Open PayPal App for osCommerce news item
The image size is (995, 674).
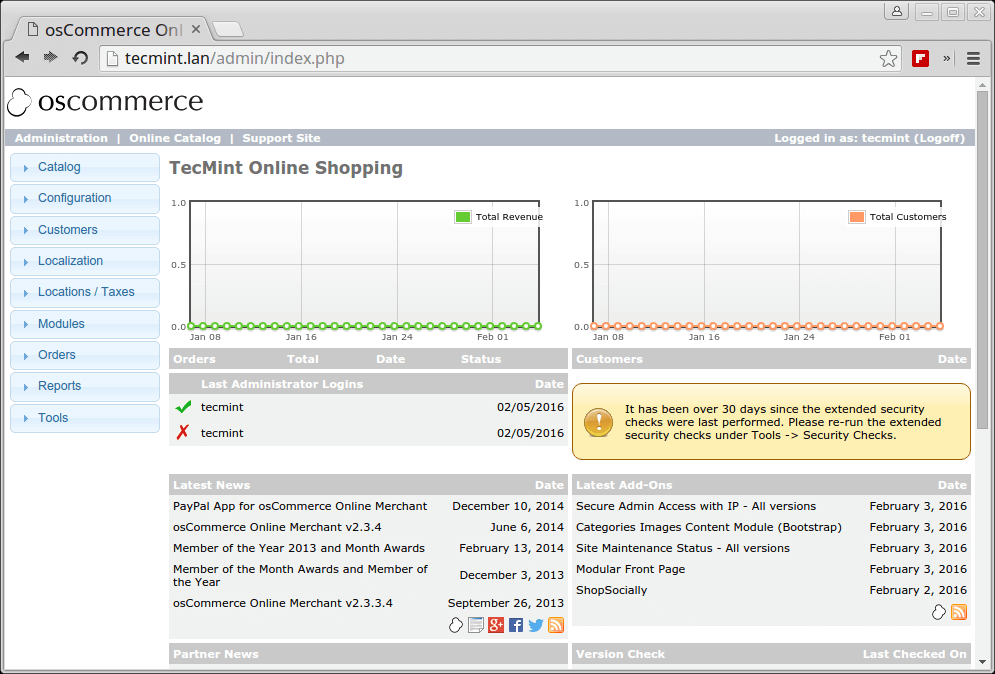(300, 506)
